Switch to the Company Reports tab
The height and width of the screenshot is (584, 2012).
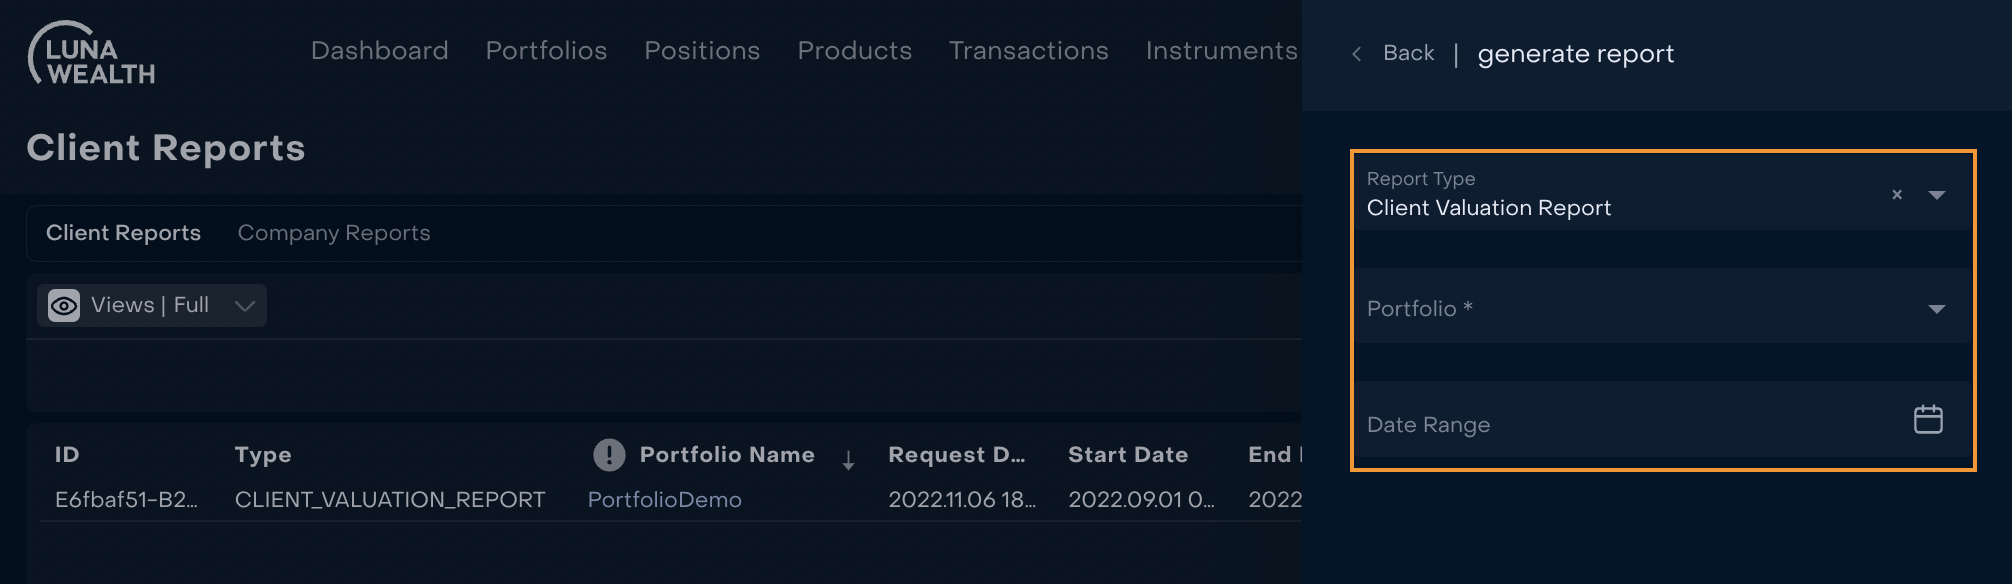pyautogui.click(x=334, y=233)
